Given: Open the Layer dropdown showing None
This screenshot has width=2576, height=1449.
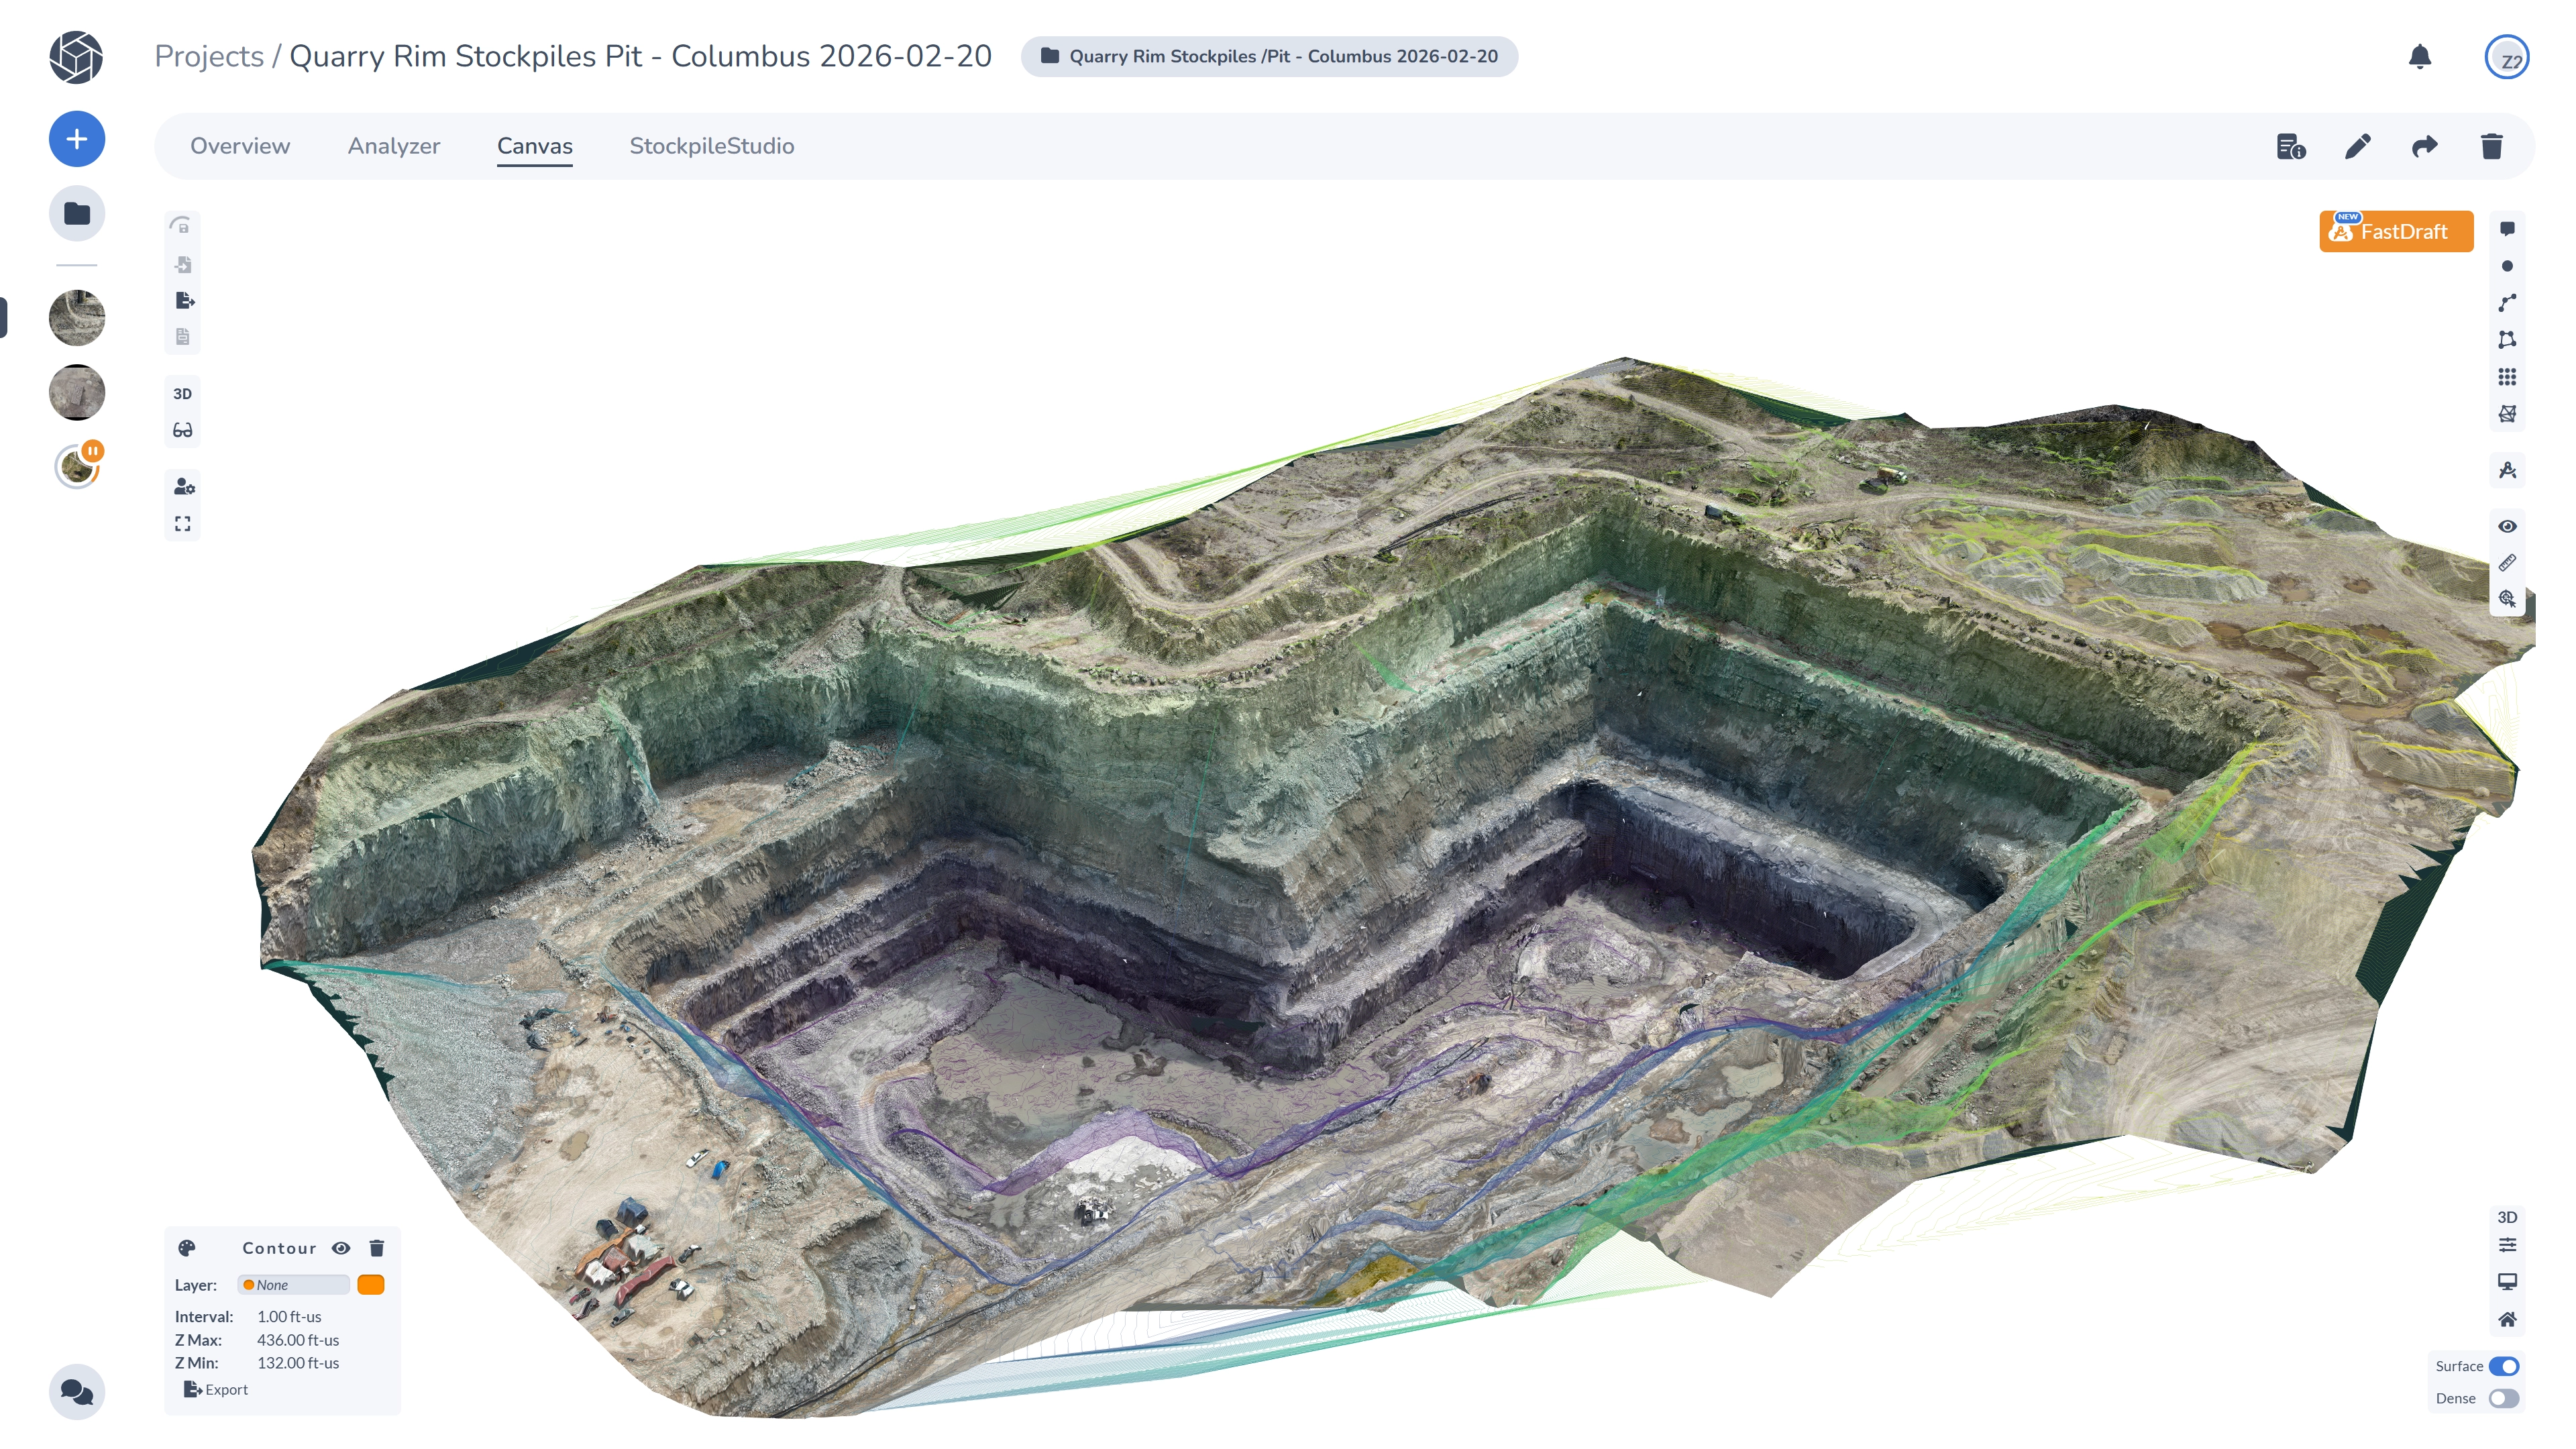Looking at the screenshot, I should tap(293, 1285).
